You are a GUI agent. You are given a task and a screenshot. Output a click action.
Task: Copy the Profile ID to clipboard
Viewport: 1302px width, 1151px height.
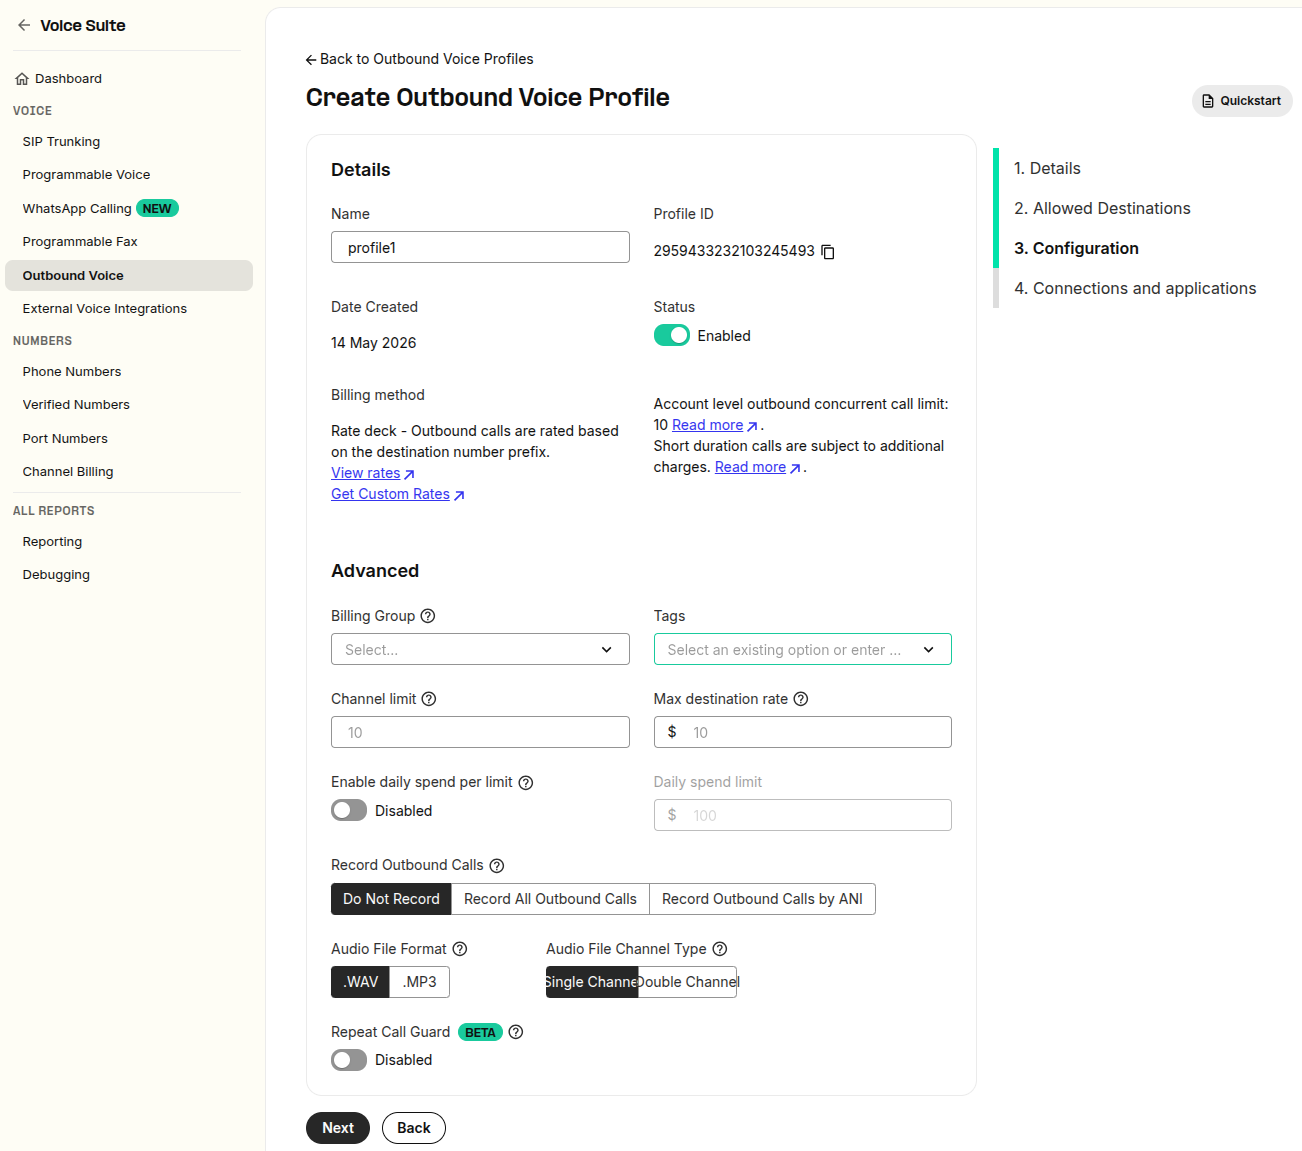click(x=828, y=252)
